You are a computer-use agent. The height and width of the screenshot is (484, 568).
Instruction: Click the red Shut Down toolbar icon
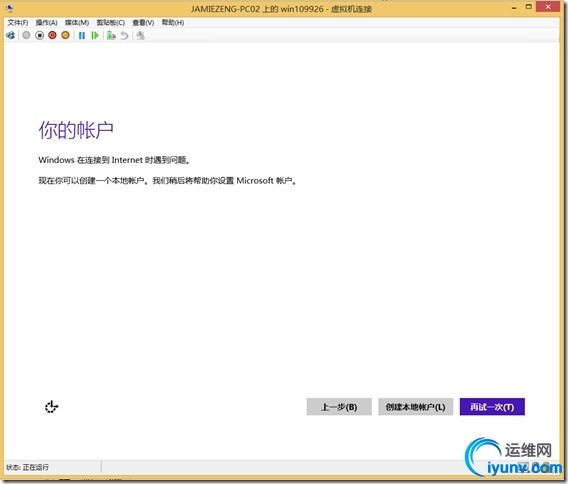pyautogui.click(x=53, y=36)
